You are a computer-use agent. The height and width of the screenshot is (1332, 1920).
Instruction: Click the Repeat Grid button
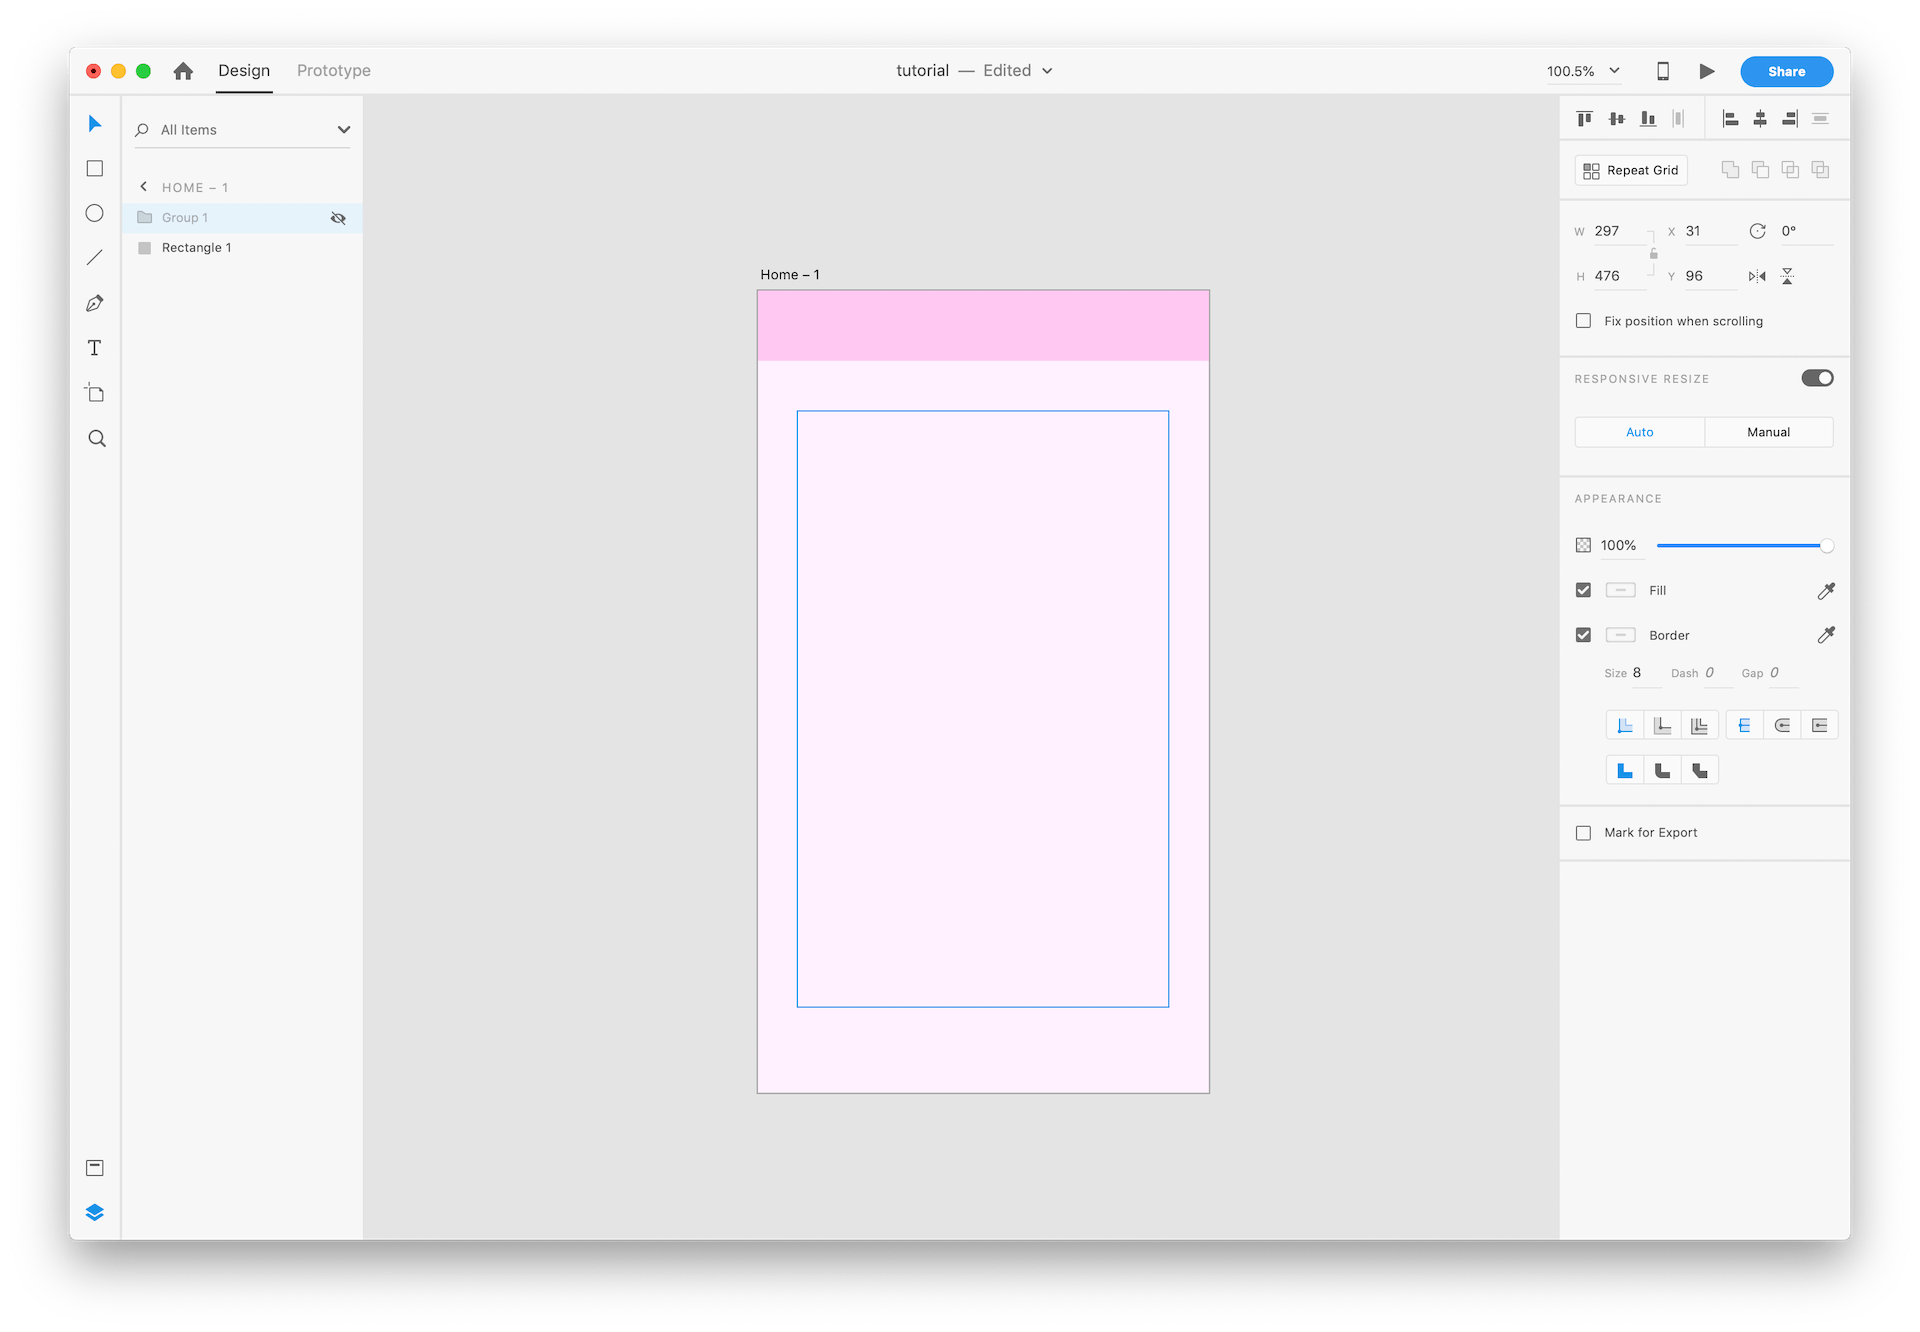tap(1631, 170)
